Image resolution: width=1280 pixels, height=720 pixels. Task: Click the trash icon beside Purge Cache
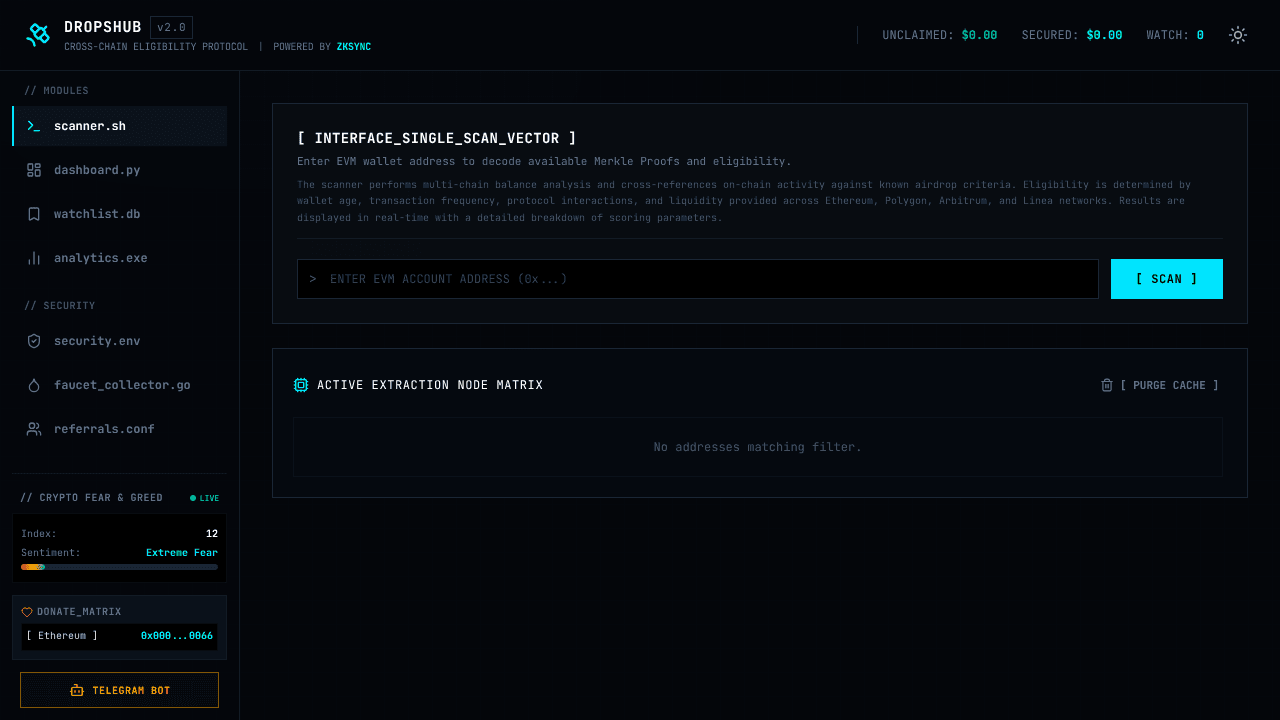pos(1107,385)
